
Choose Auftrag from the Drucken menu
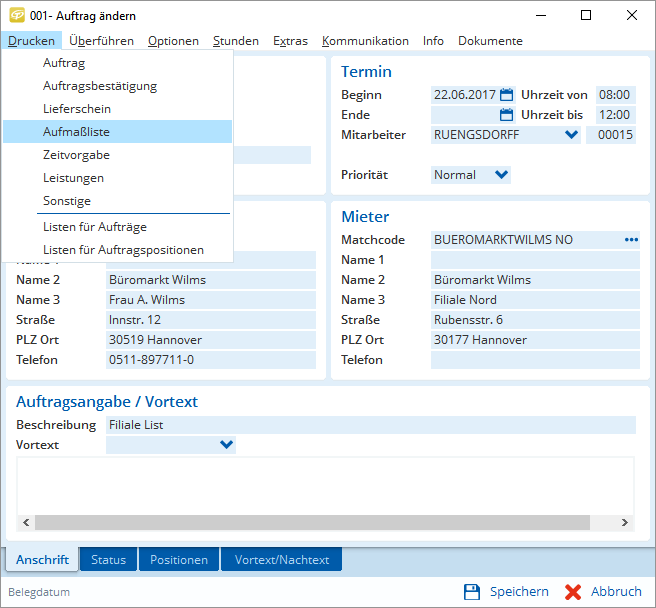(118, 63)
